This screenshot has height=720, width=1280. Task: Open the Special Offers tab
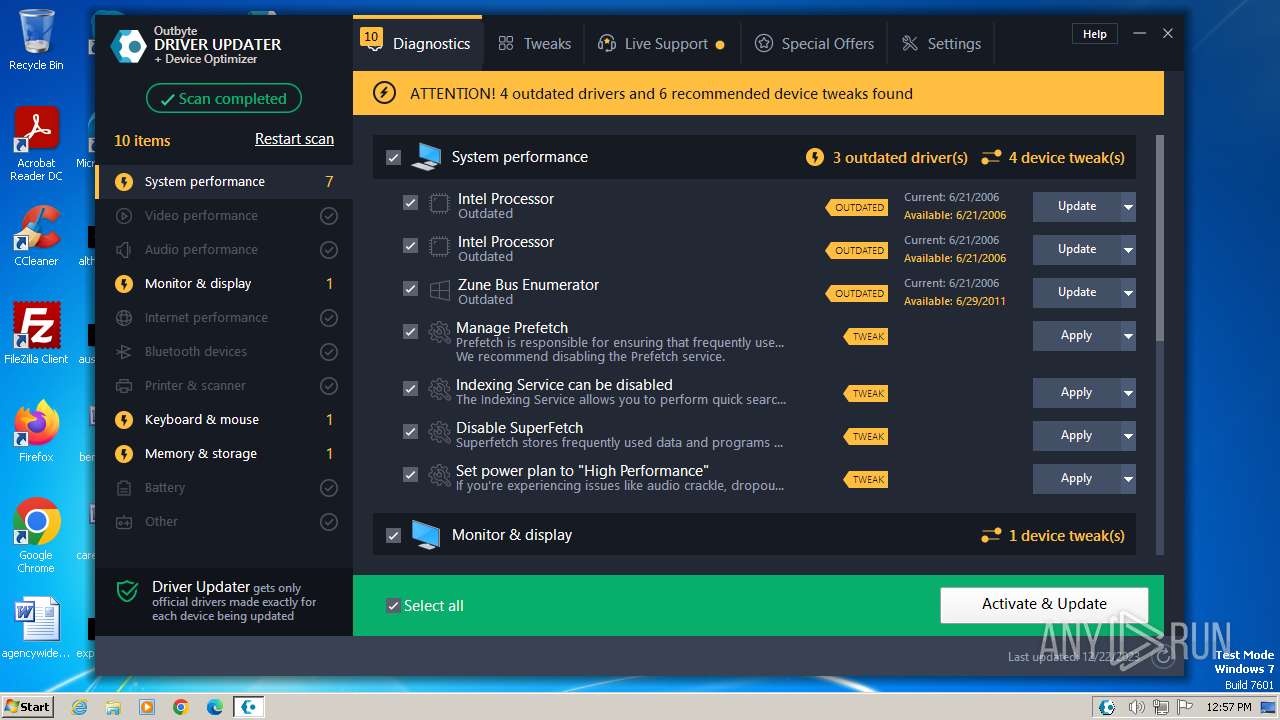[814, 44]
